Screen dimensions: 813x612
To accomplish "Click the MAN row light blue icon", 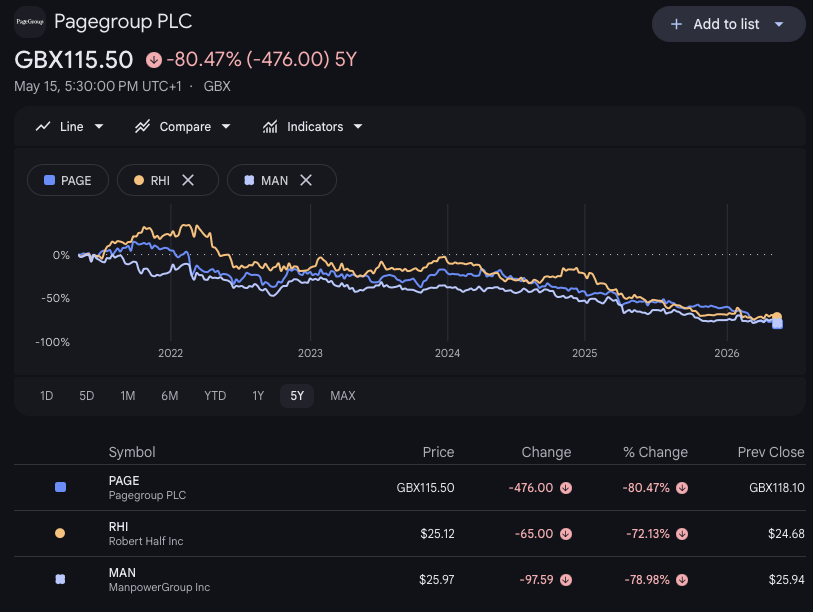I will coord(60,579).
